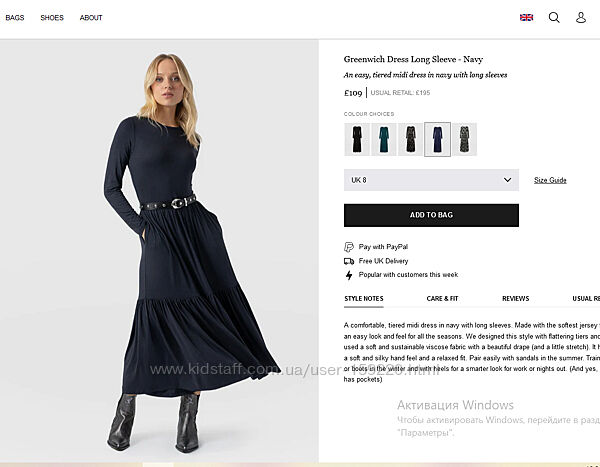Select the navy dress colour swatch
The width and height of the screenshot is (600, 467).
tap(437, 139)
